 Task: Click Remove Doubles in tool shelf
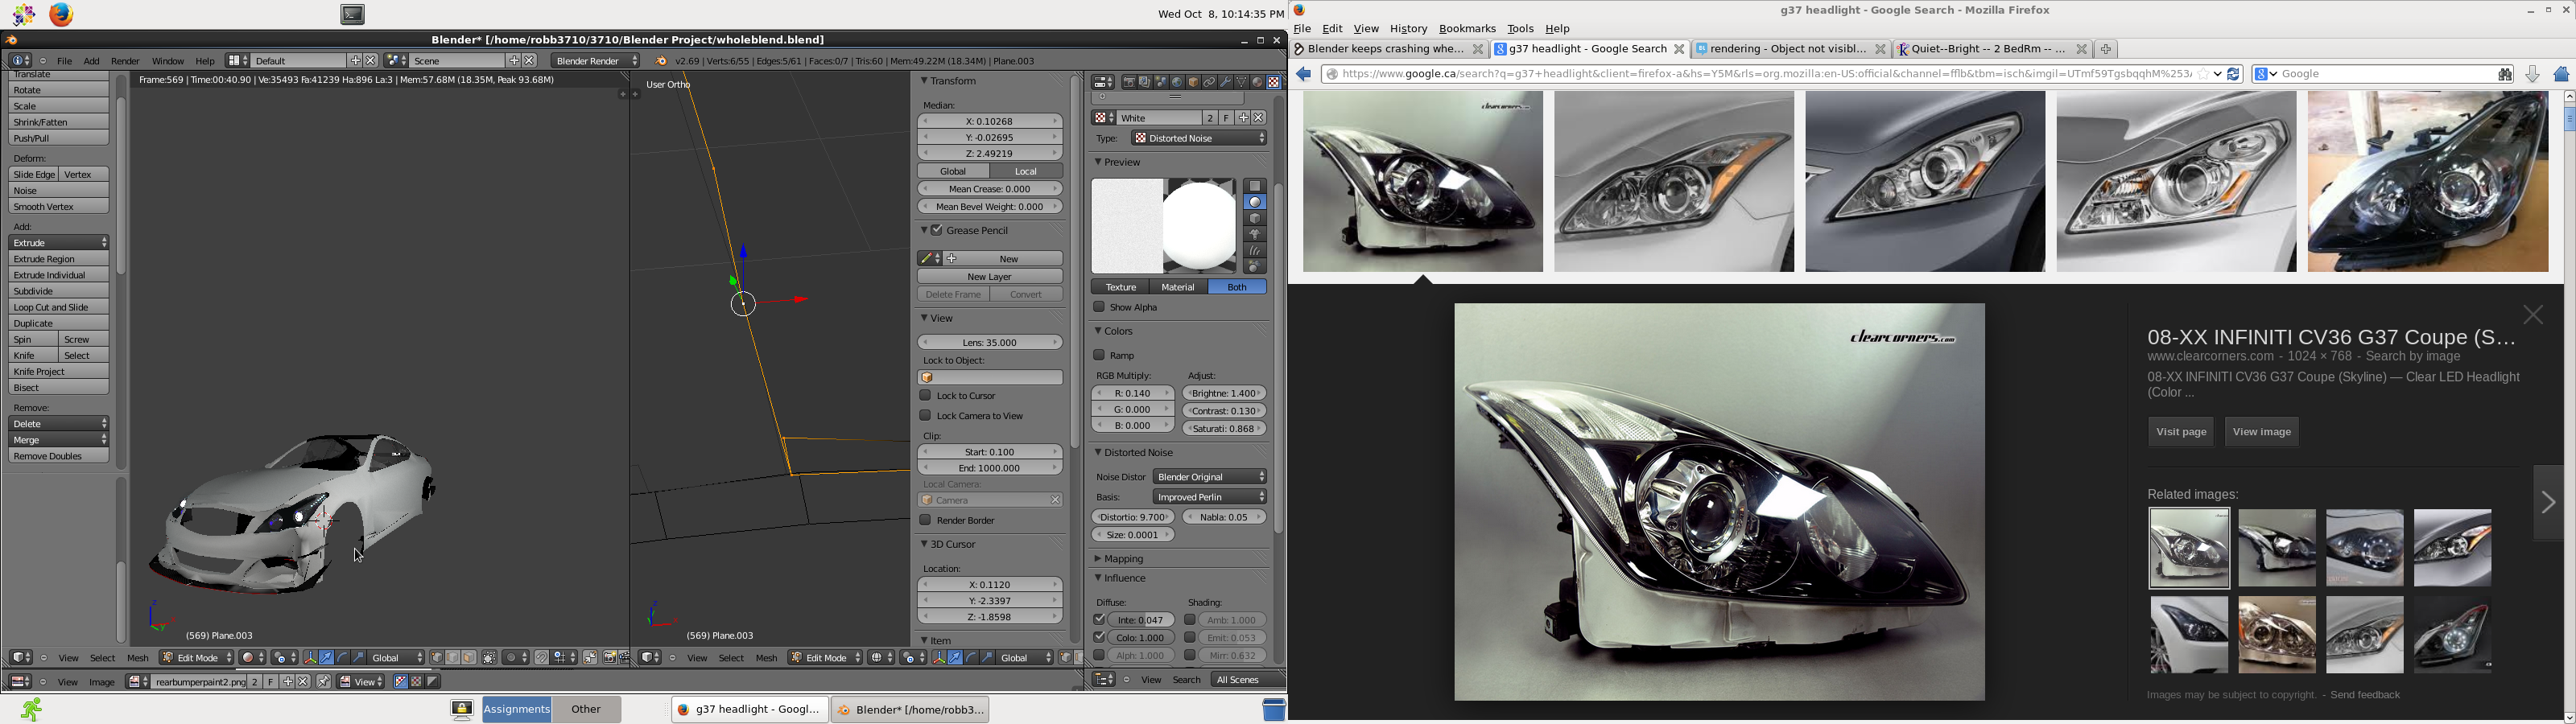point(59,456)
